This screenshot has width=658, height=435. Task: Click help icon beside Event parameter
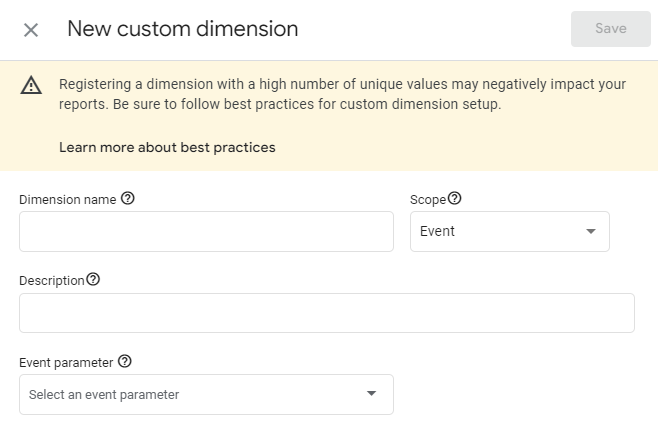(125, 361)
